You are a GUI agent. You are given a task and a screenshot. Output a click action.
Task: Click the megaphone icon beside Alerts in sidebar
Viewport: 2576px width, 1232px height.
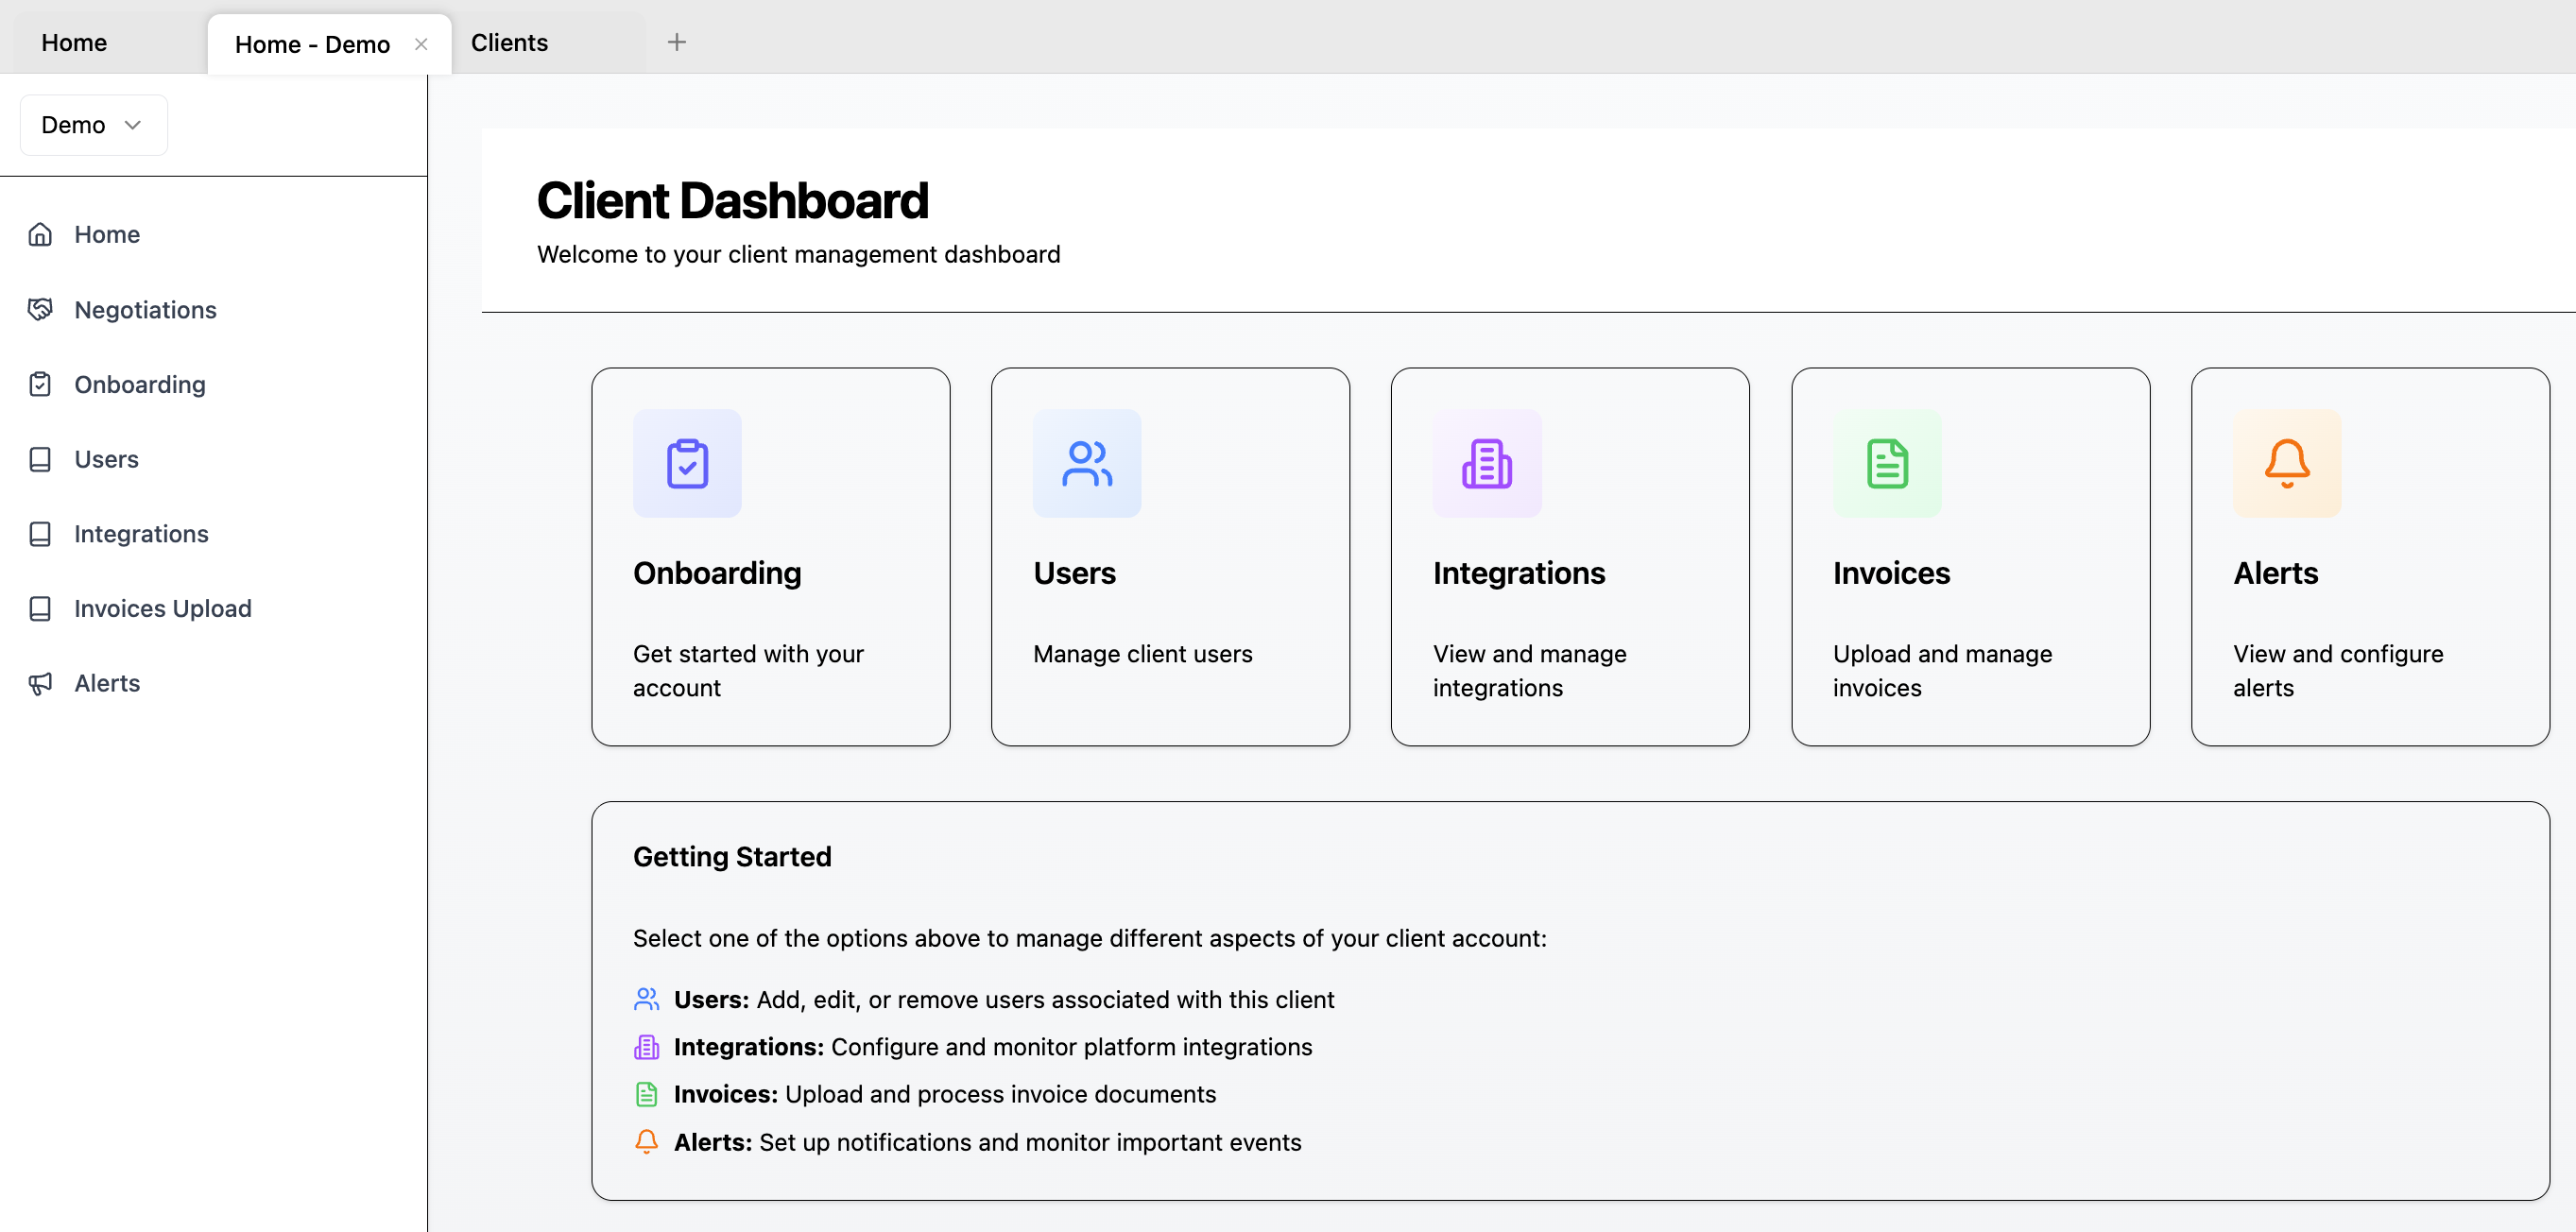coord(40,683)
